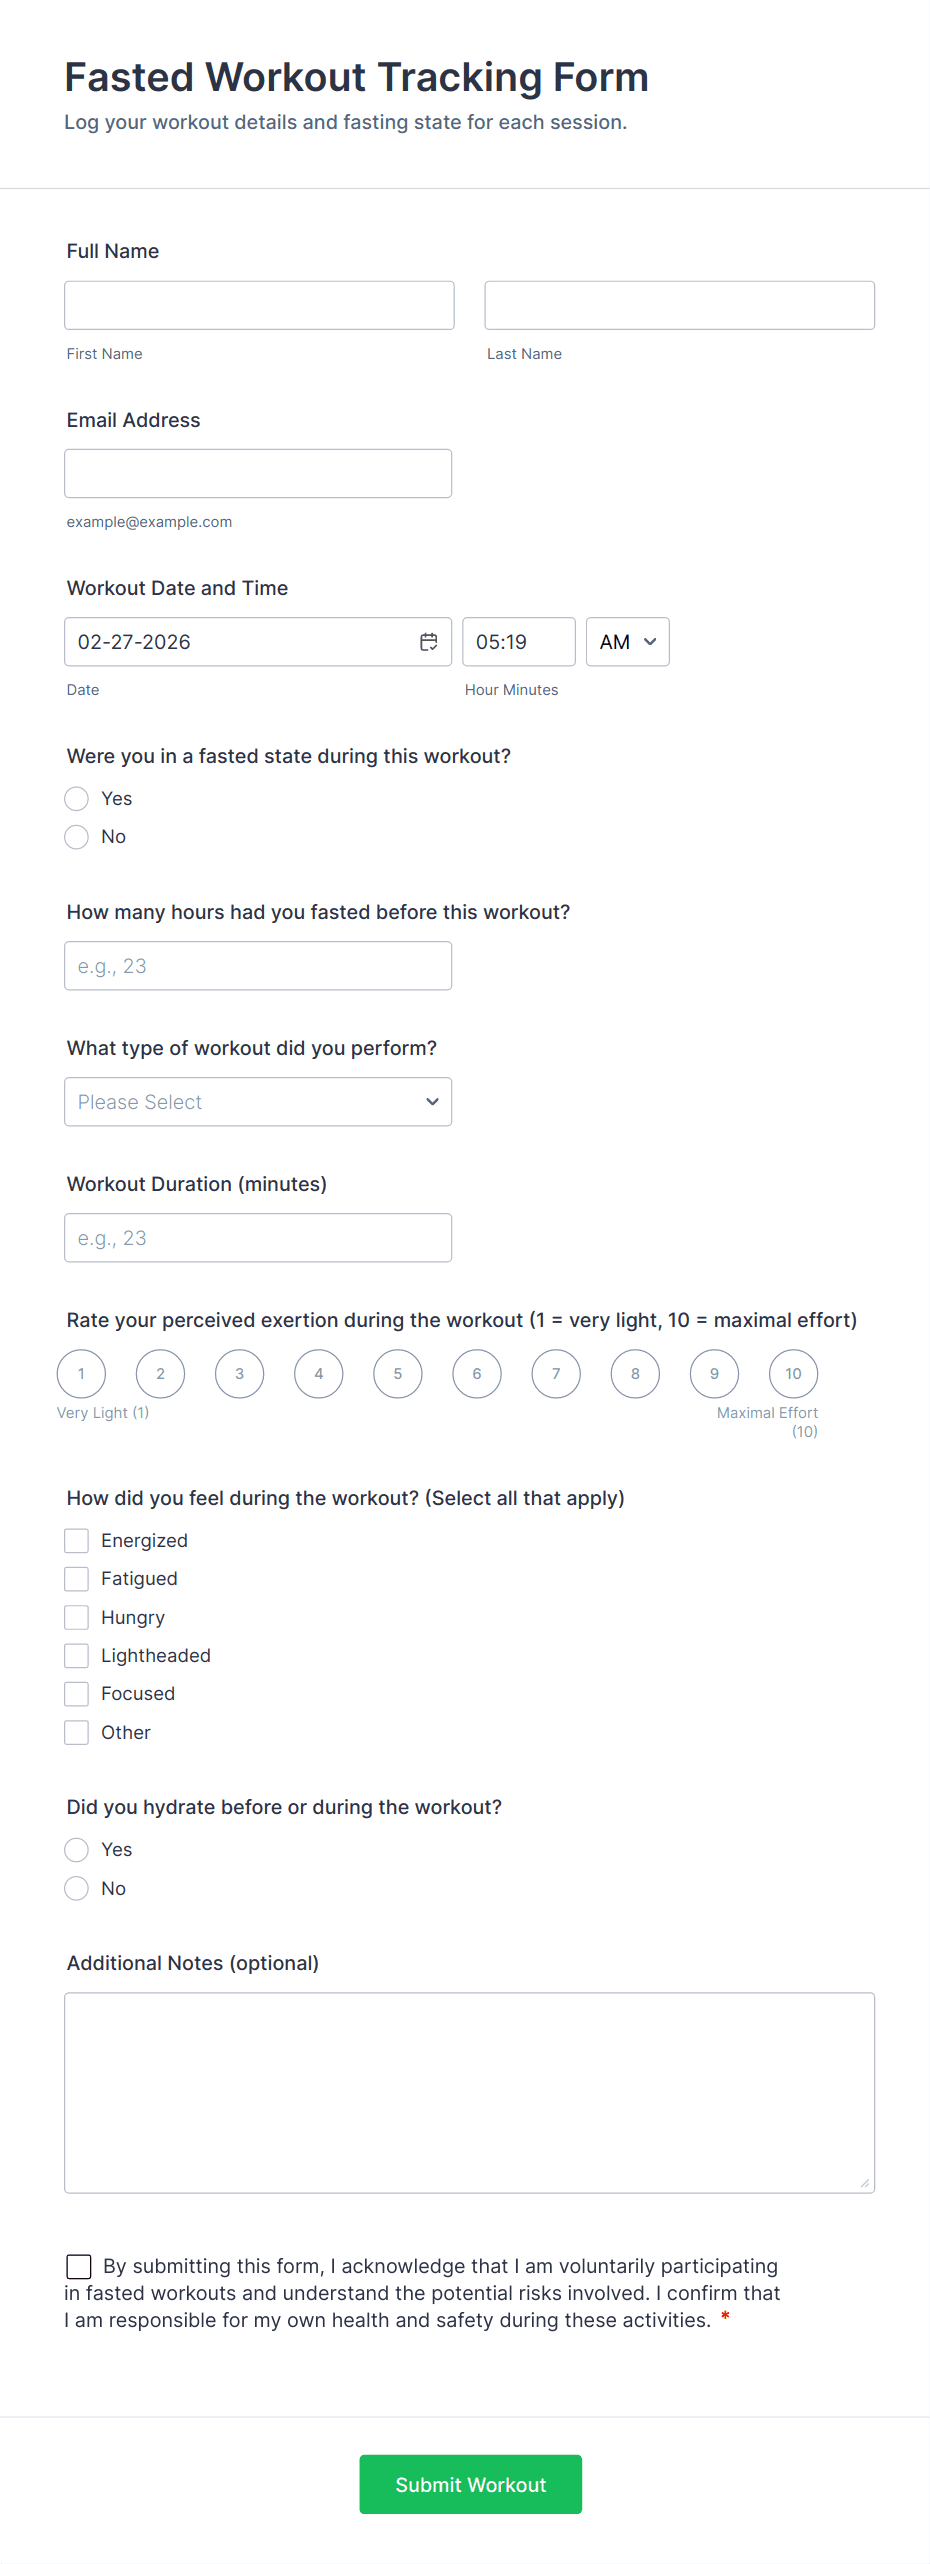
Task: Click the fasted hours input field
Action: point(258,966)
